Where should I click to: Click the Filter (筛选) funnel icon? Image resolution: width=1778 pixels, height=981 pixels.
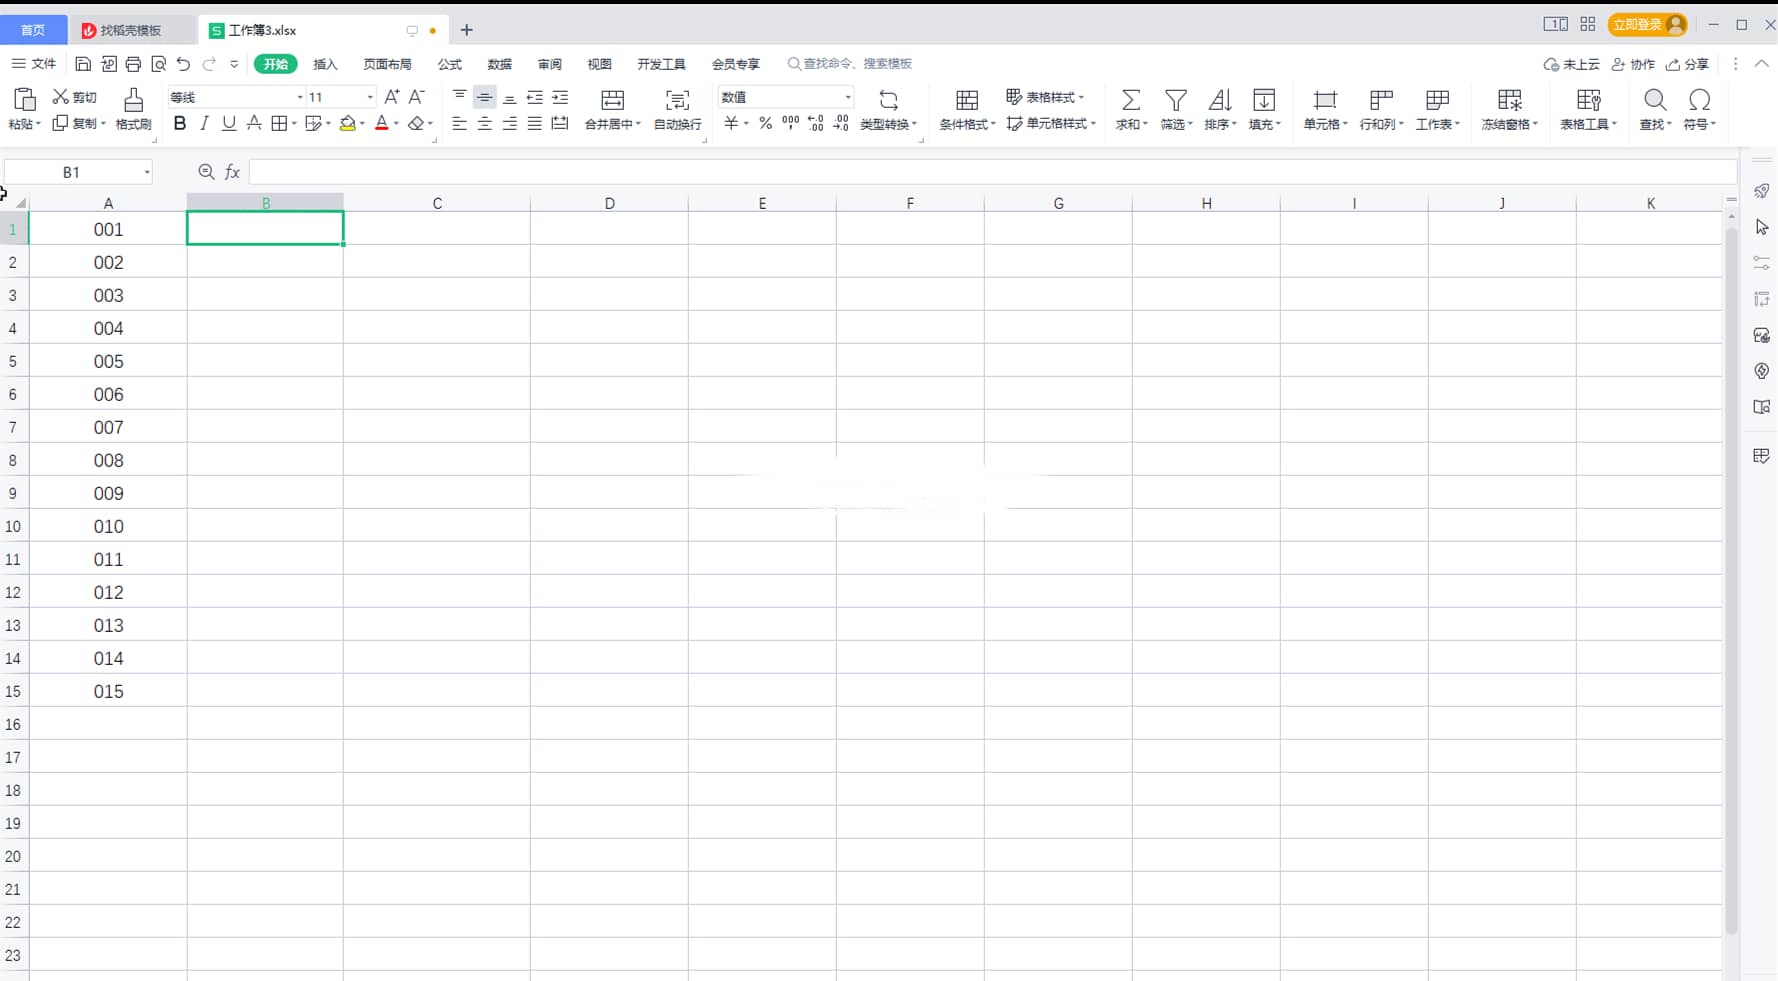[x=1176, y=100]
